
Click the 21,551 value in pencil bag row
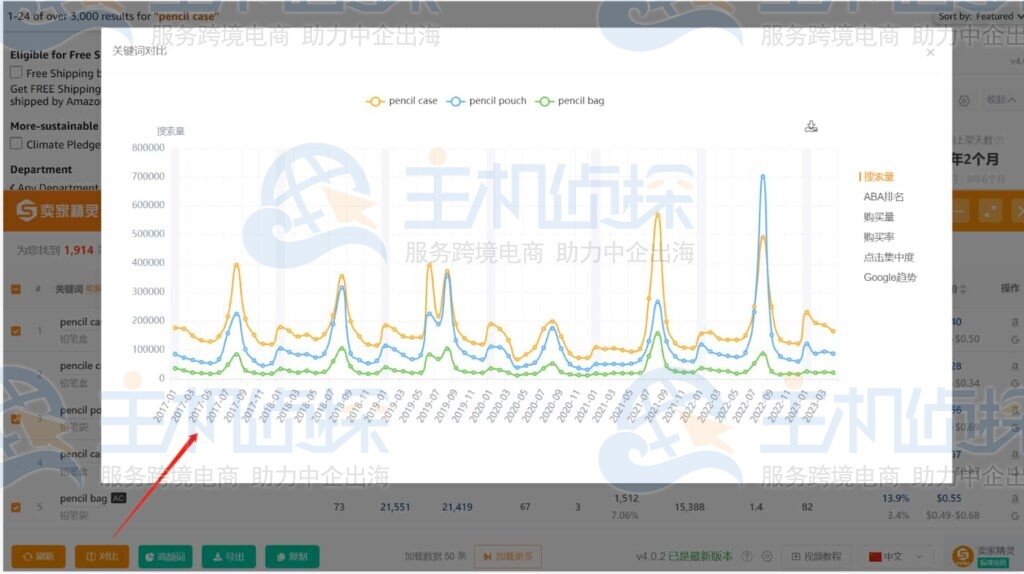pyautogui.click(x=395, y=507)
